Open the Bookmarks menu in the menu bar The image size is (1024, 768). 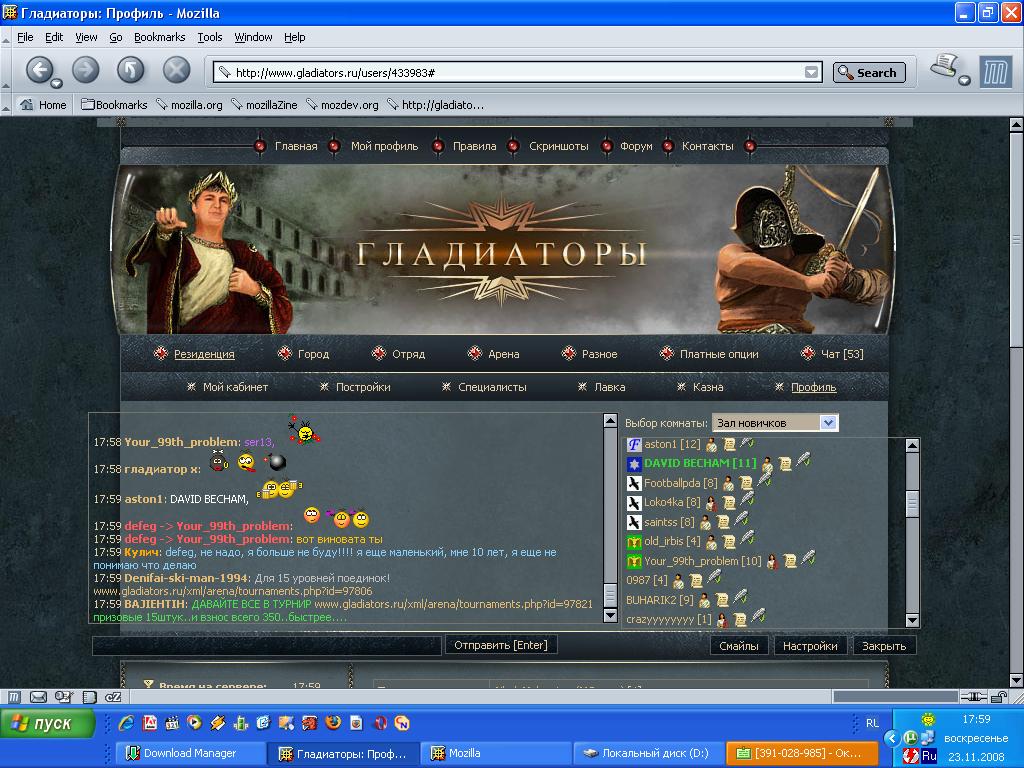(x=159, y=37)
